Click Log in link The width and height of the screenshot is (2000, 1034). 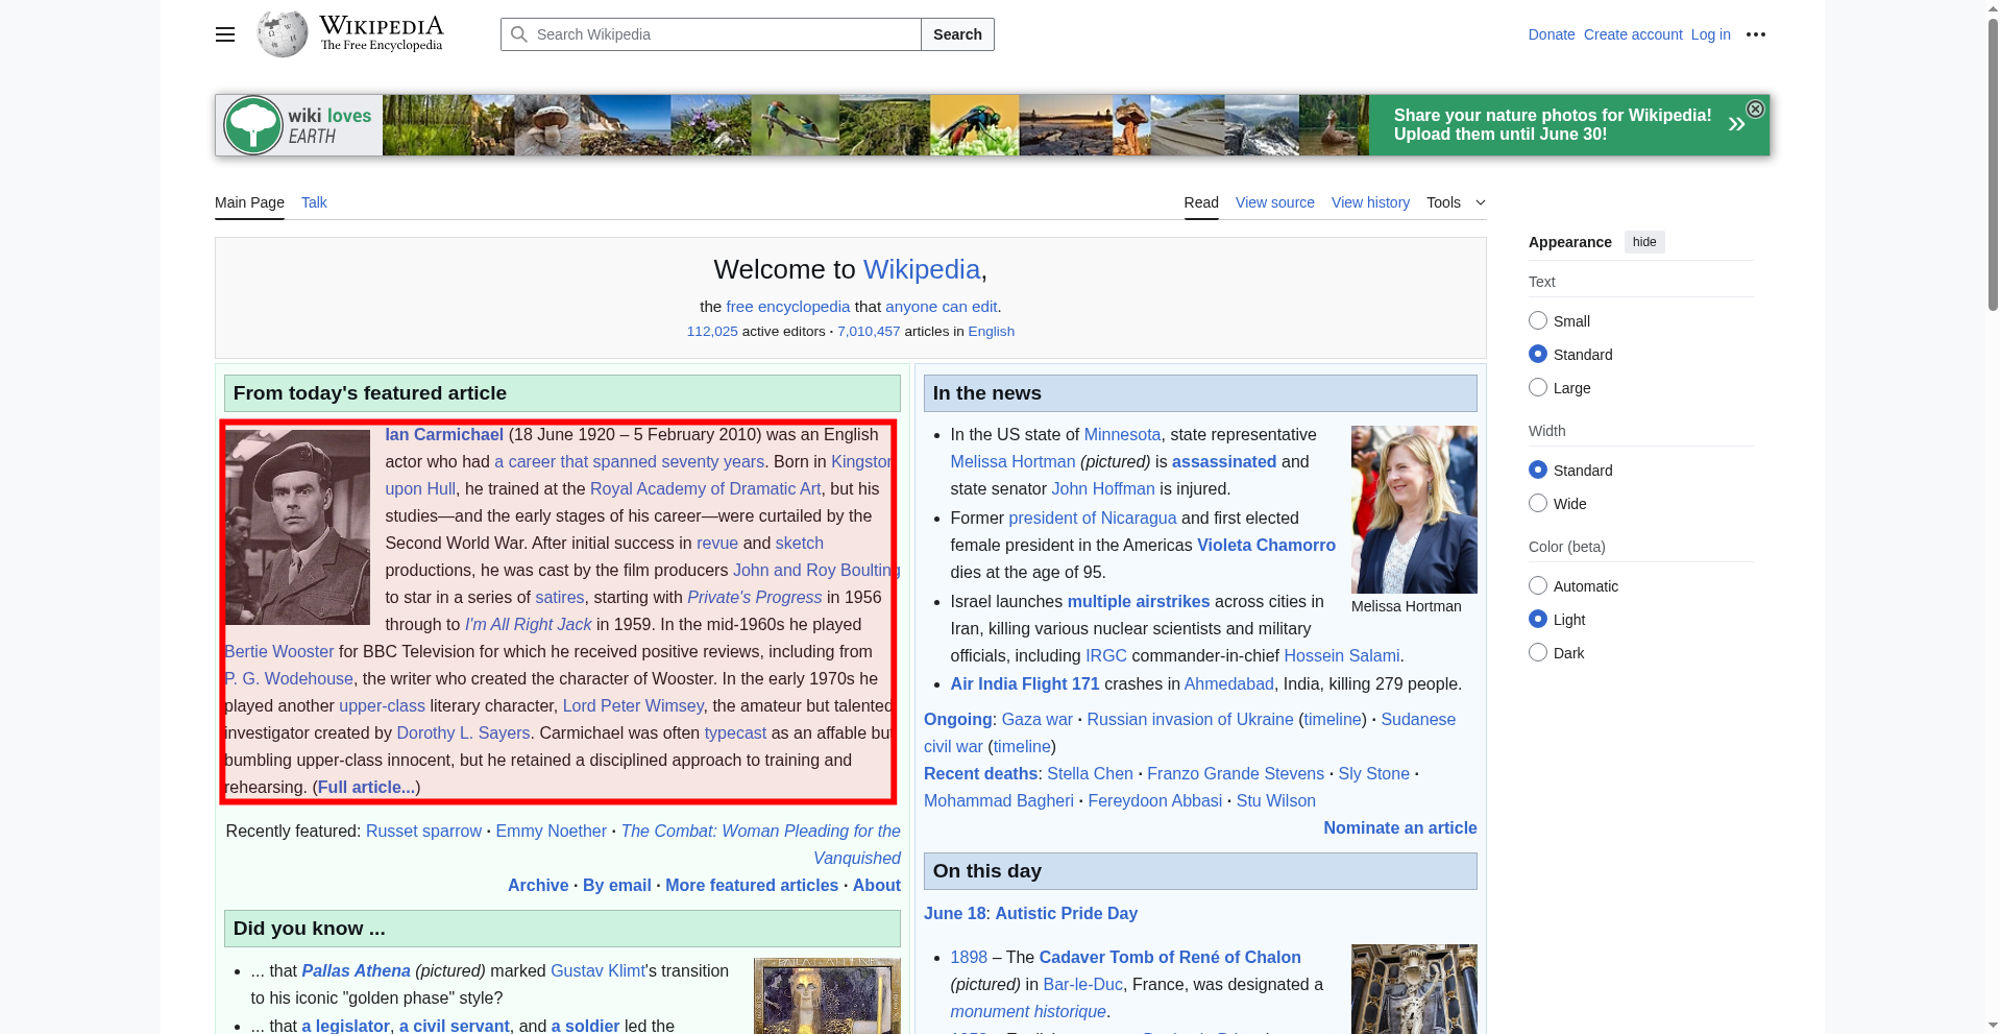click(1710, 34)
